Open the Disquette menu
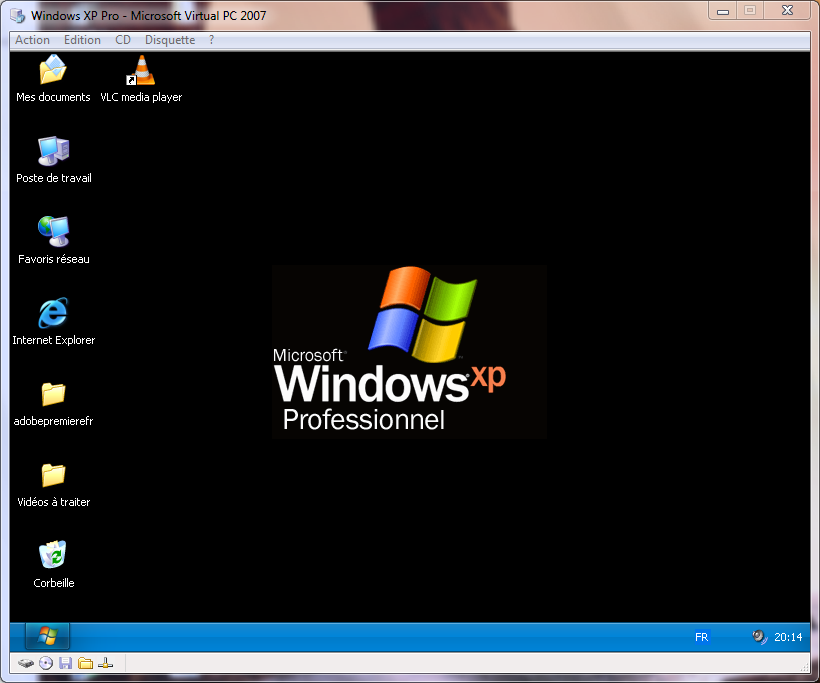 point(170,40)
